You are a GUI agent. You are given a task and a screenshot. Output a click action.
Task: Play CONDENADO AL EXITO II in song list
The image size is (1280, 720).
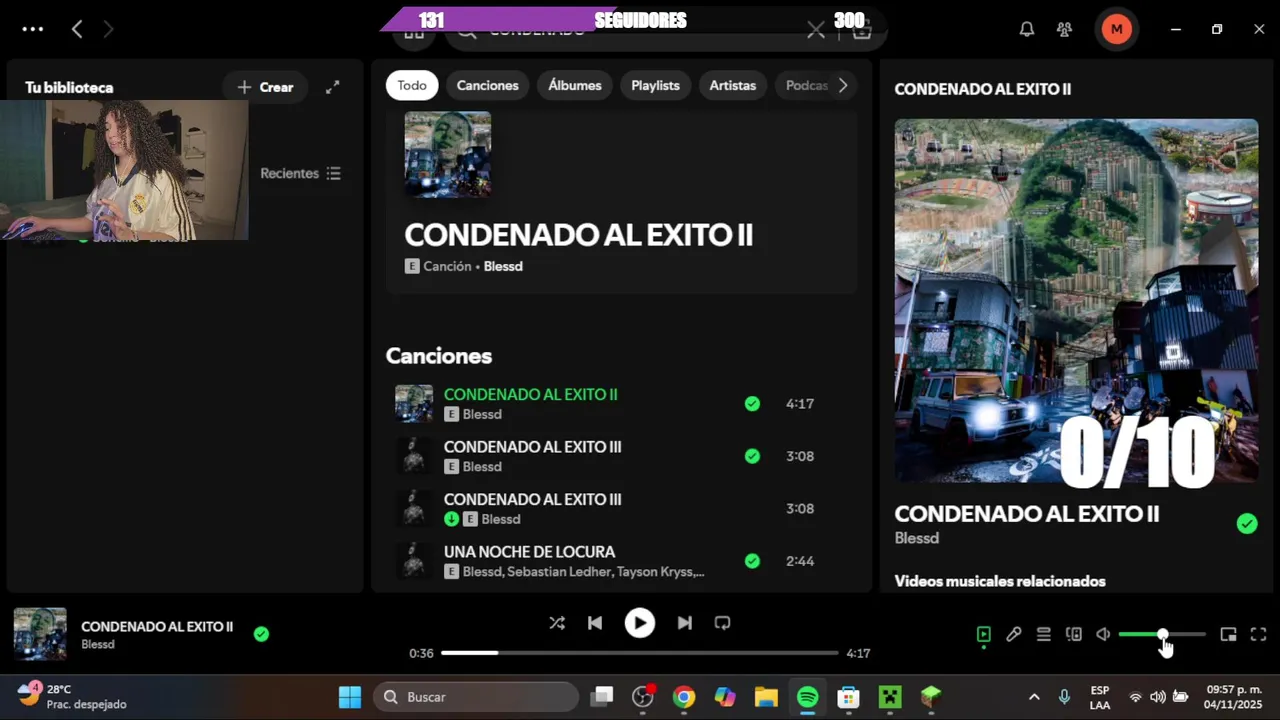coord(530,394)
